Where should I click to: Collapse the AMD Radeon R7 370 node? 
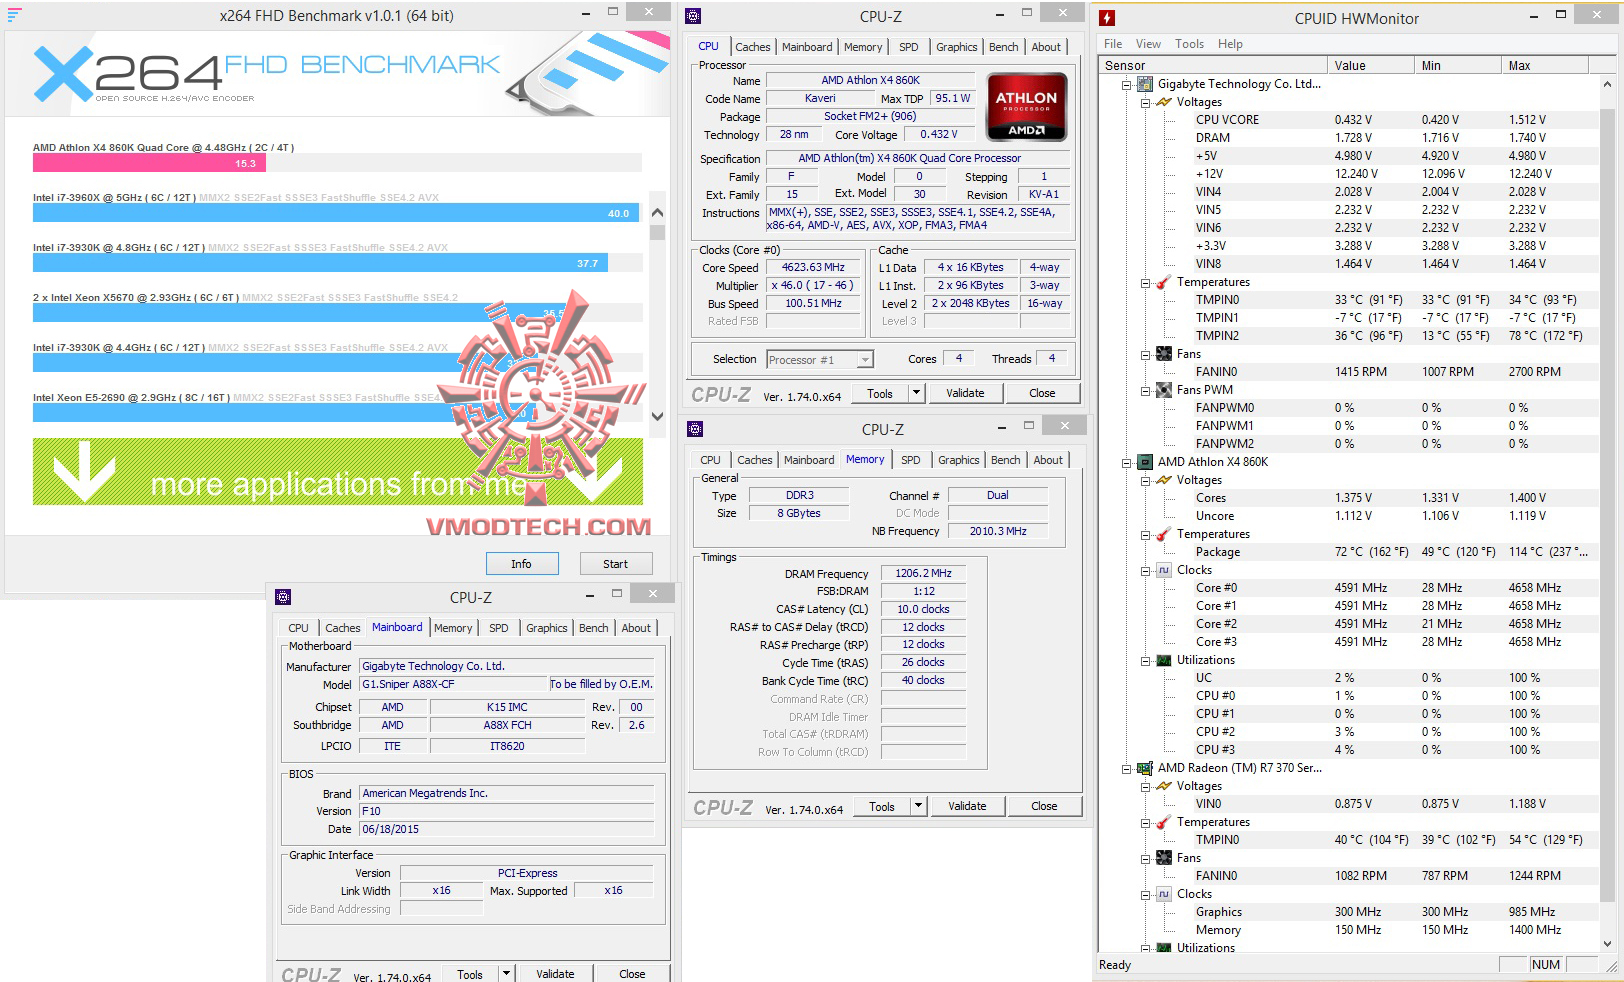coord(1127,769)
